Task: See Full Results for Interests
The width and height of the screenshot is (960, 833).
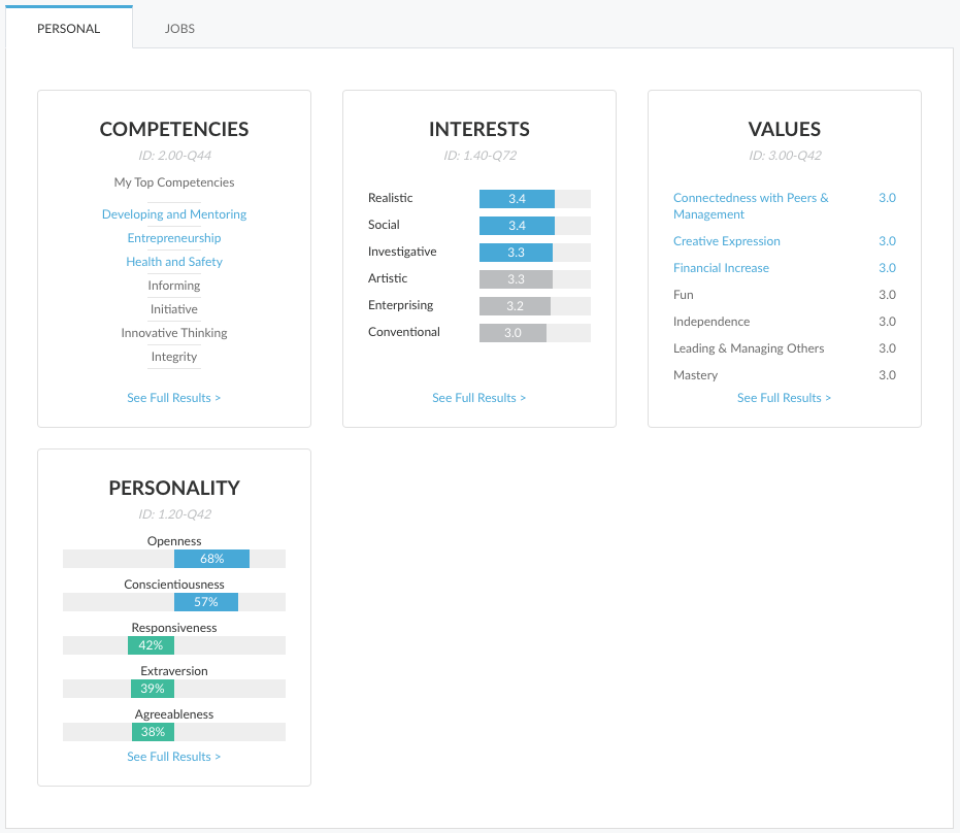Action: click(479, 398)
